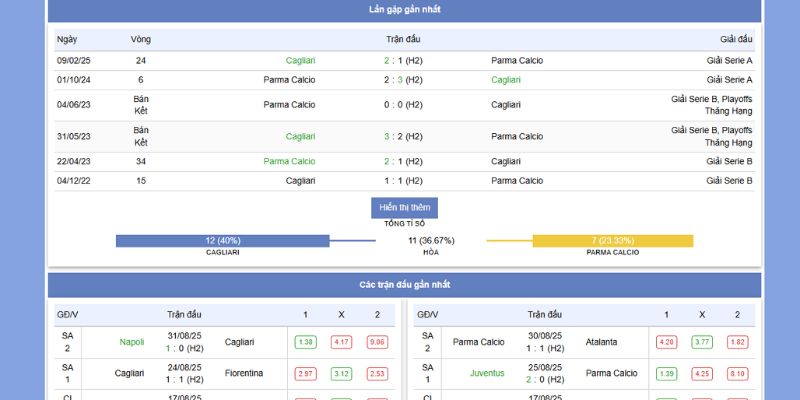The height and width of the screenshot is (400, 800).
Task: Click the 2.97 odds box
Action: pyautogui.click(x=305, y=374)
